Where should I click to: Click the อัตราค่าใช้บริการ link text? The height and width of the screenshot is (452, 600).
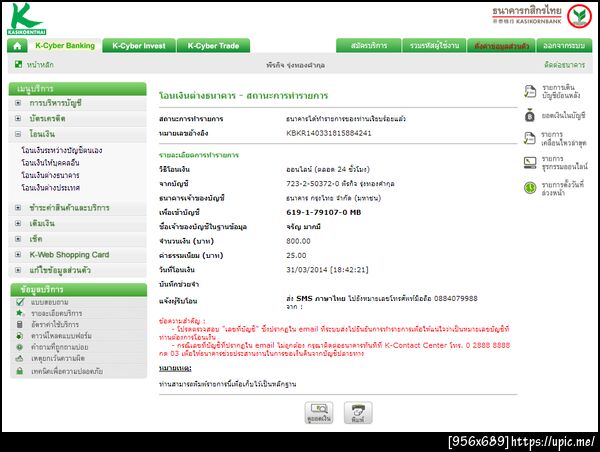point(55,324)
